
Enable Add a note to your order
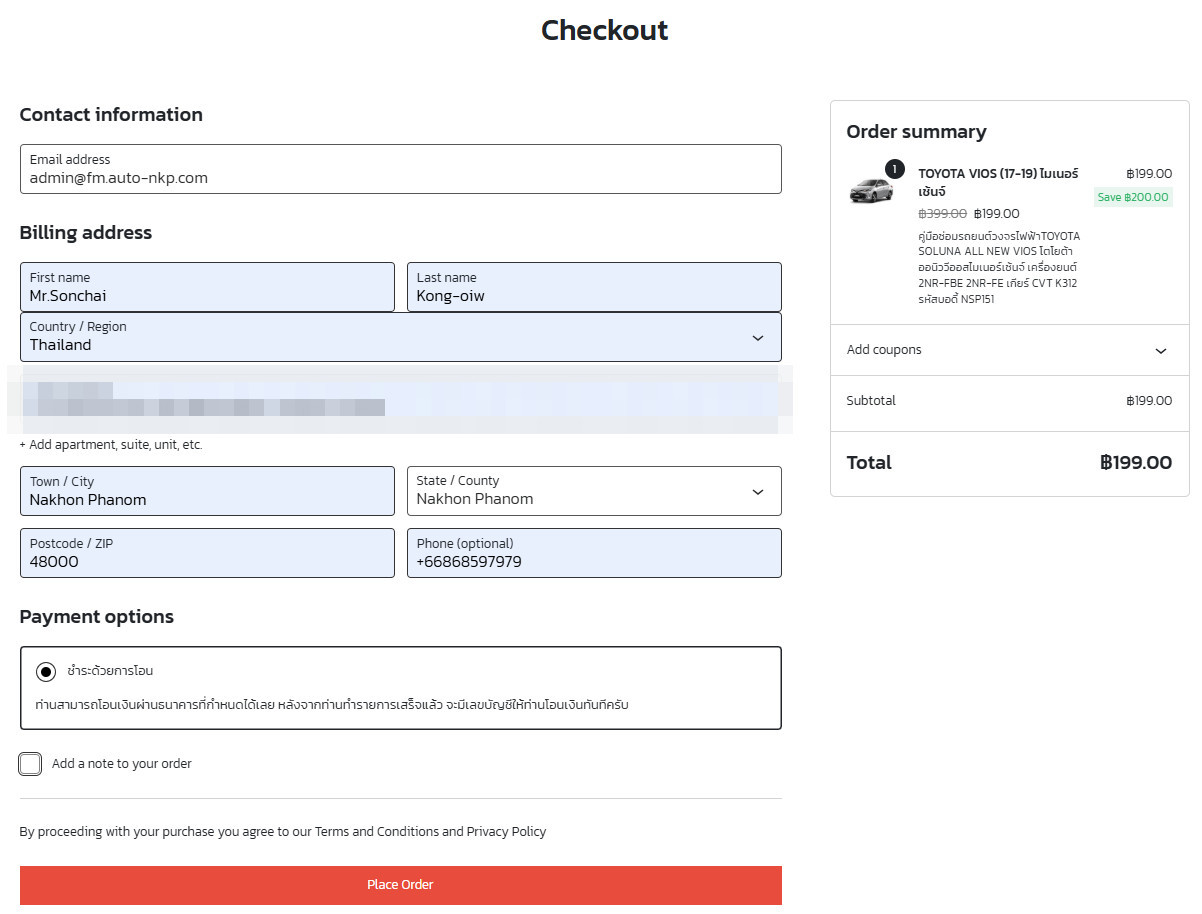point(31,764)
